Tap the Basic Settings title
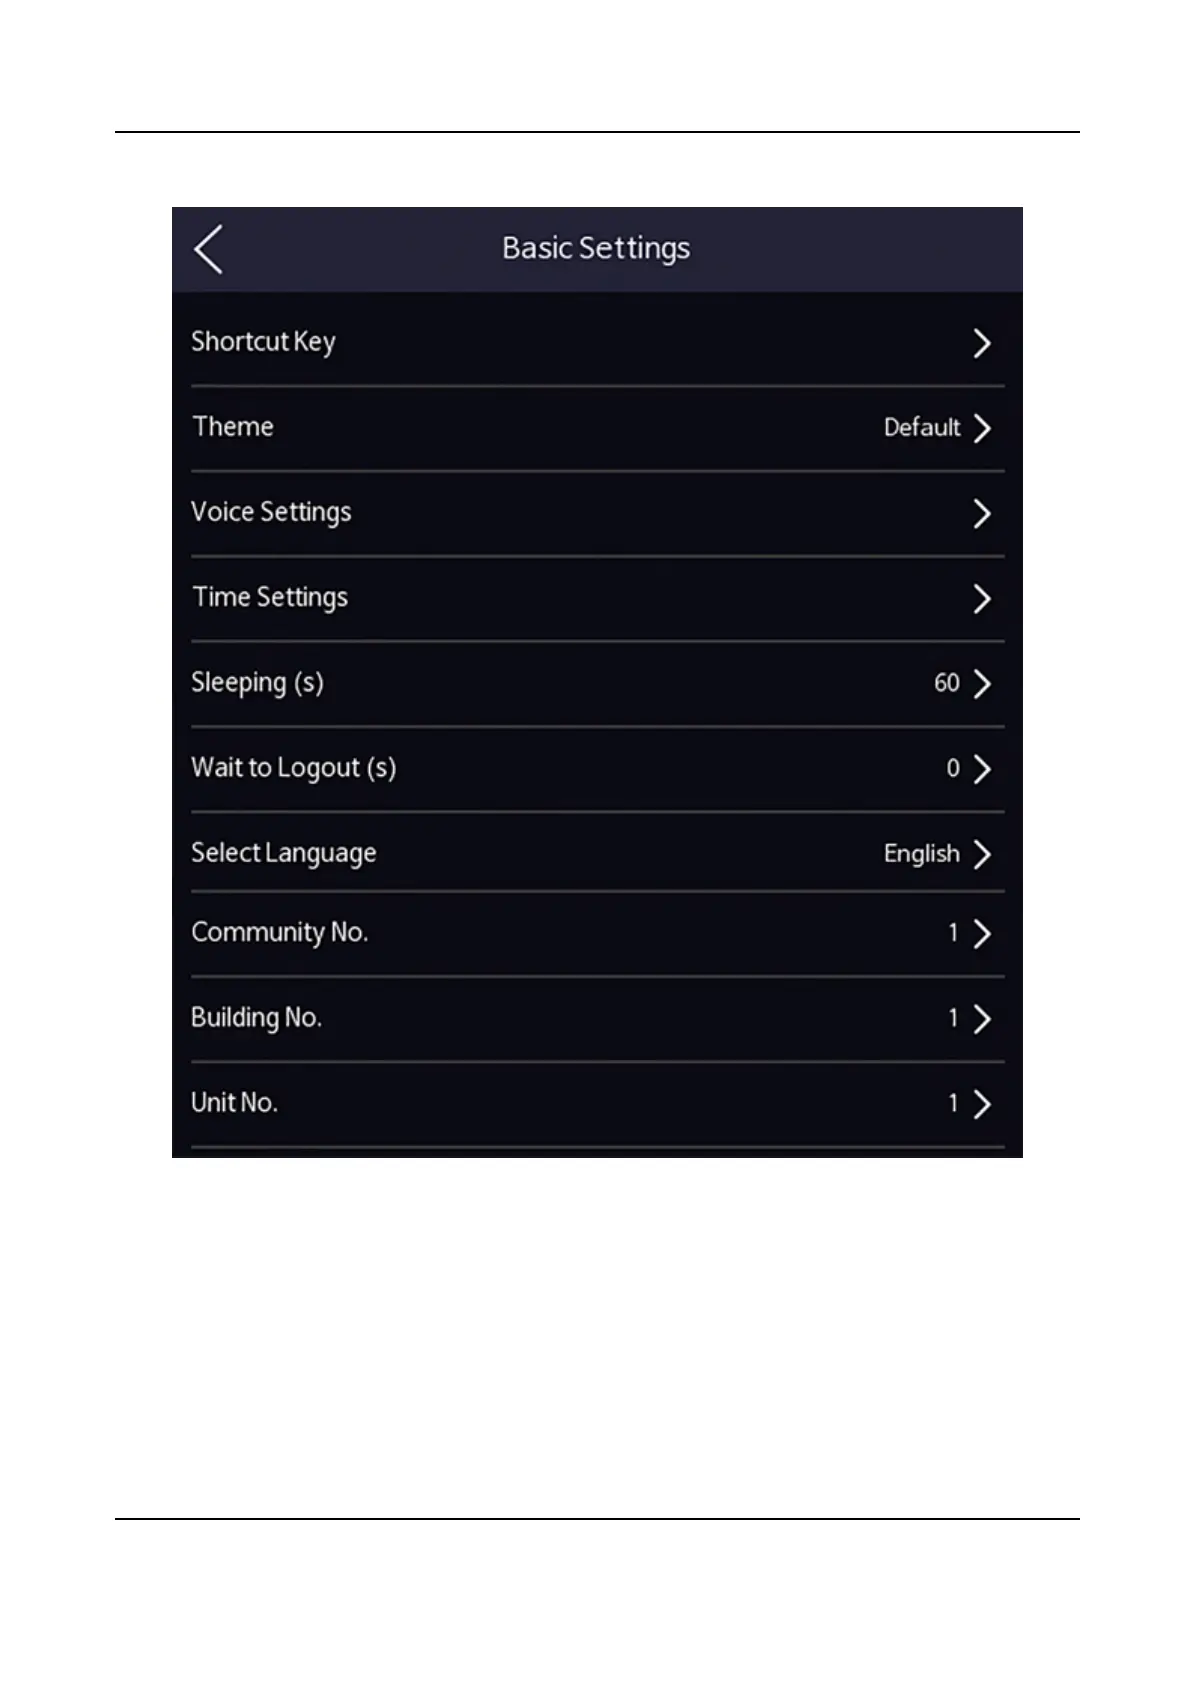 tap(596, 248)
